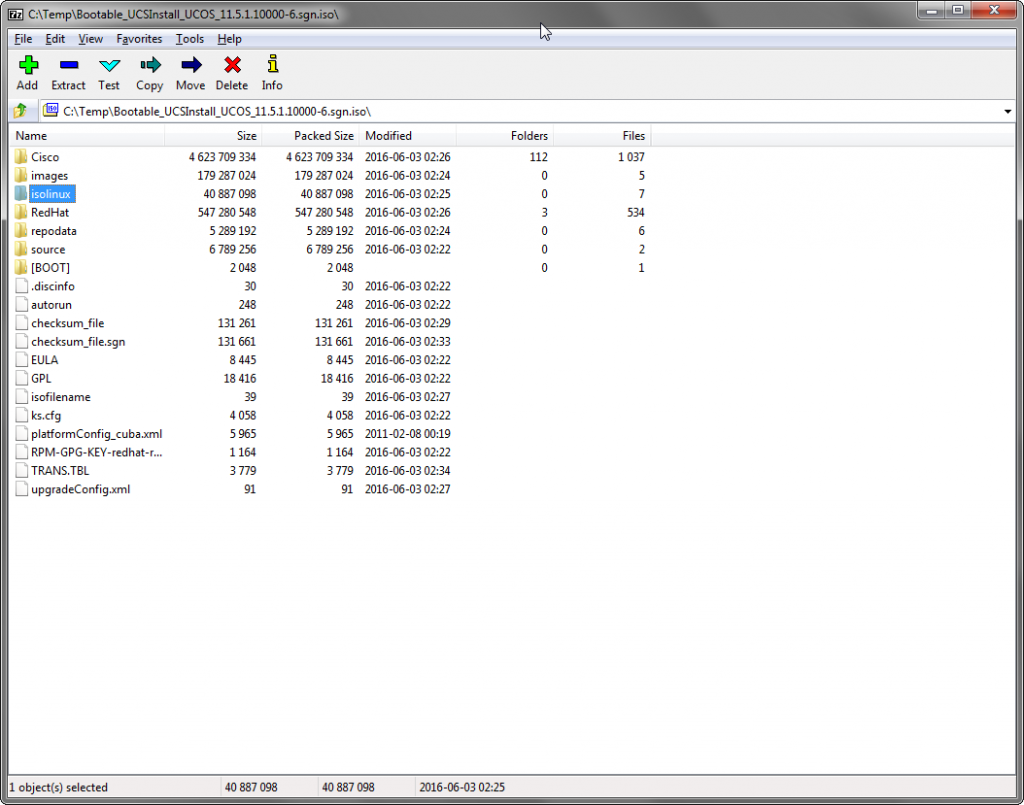Open the Info toolbar icon

pyautogui.click(x=273, y=64)
